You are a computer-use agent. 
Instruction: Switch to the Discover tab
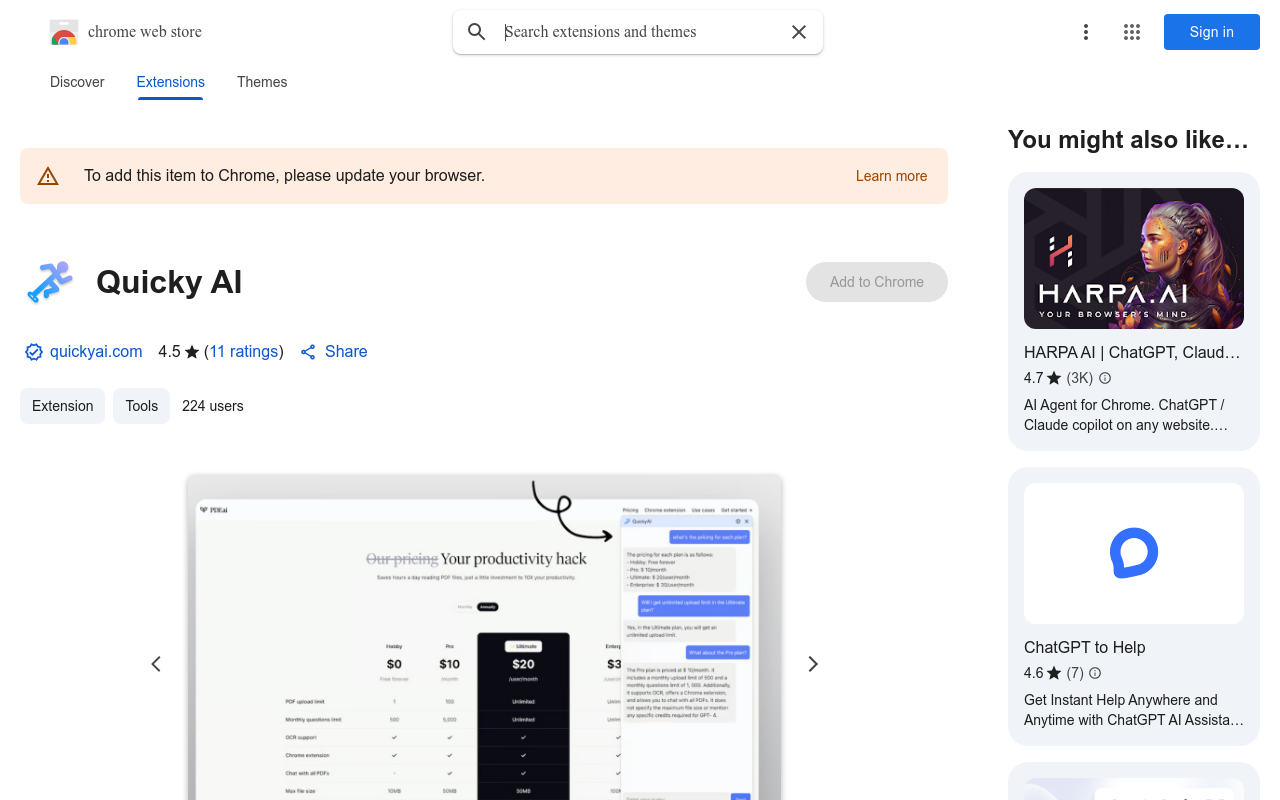(77, 82)
